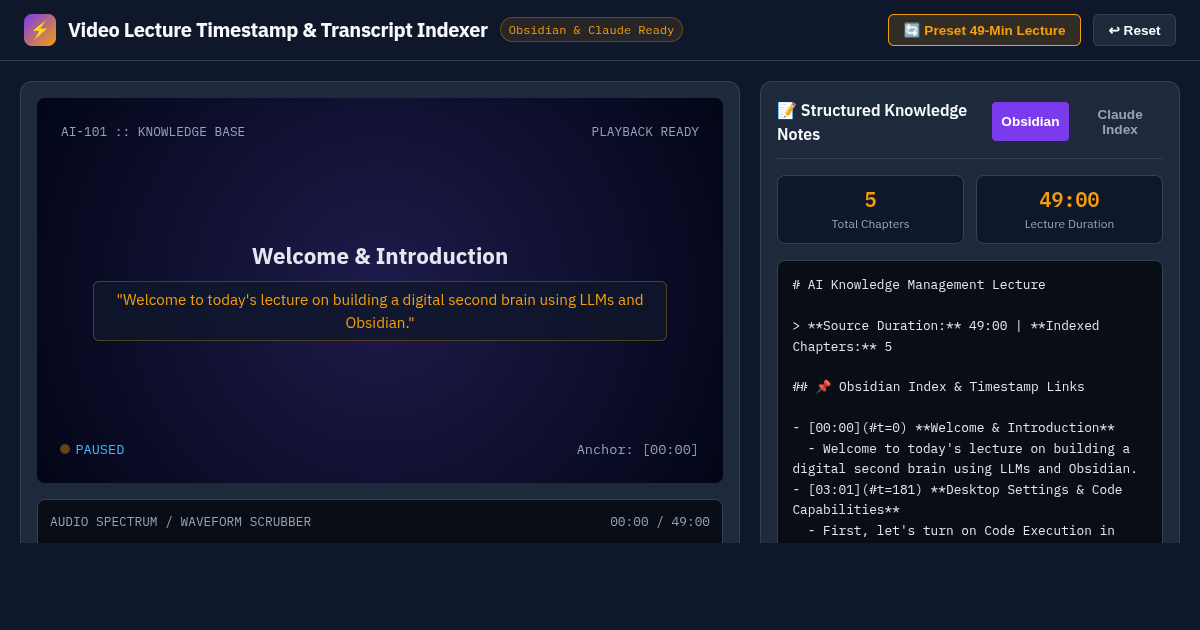Click the Lecture Duration 49:00 card
This screenshot has height=630, width=1200.
coord(1069,209)
